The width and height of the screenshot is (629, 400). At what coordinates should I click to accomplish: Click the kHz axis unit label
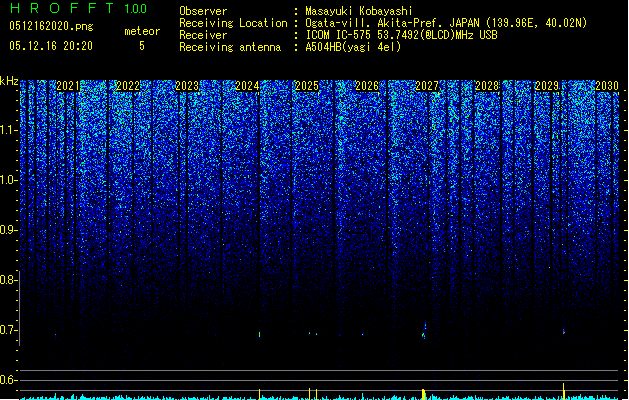(x=9, y=81)
